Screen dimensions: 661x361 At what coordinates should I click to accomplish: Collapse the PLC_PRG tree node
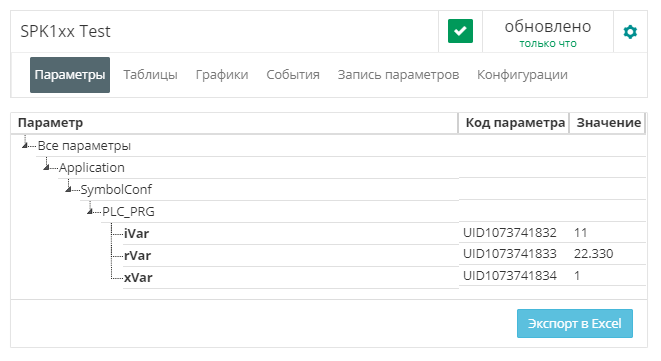90,211
